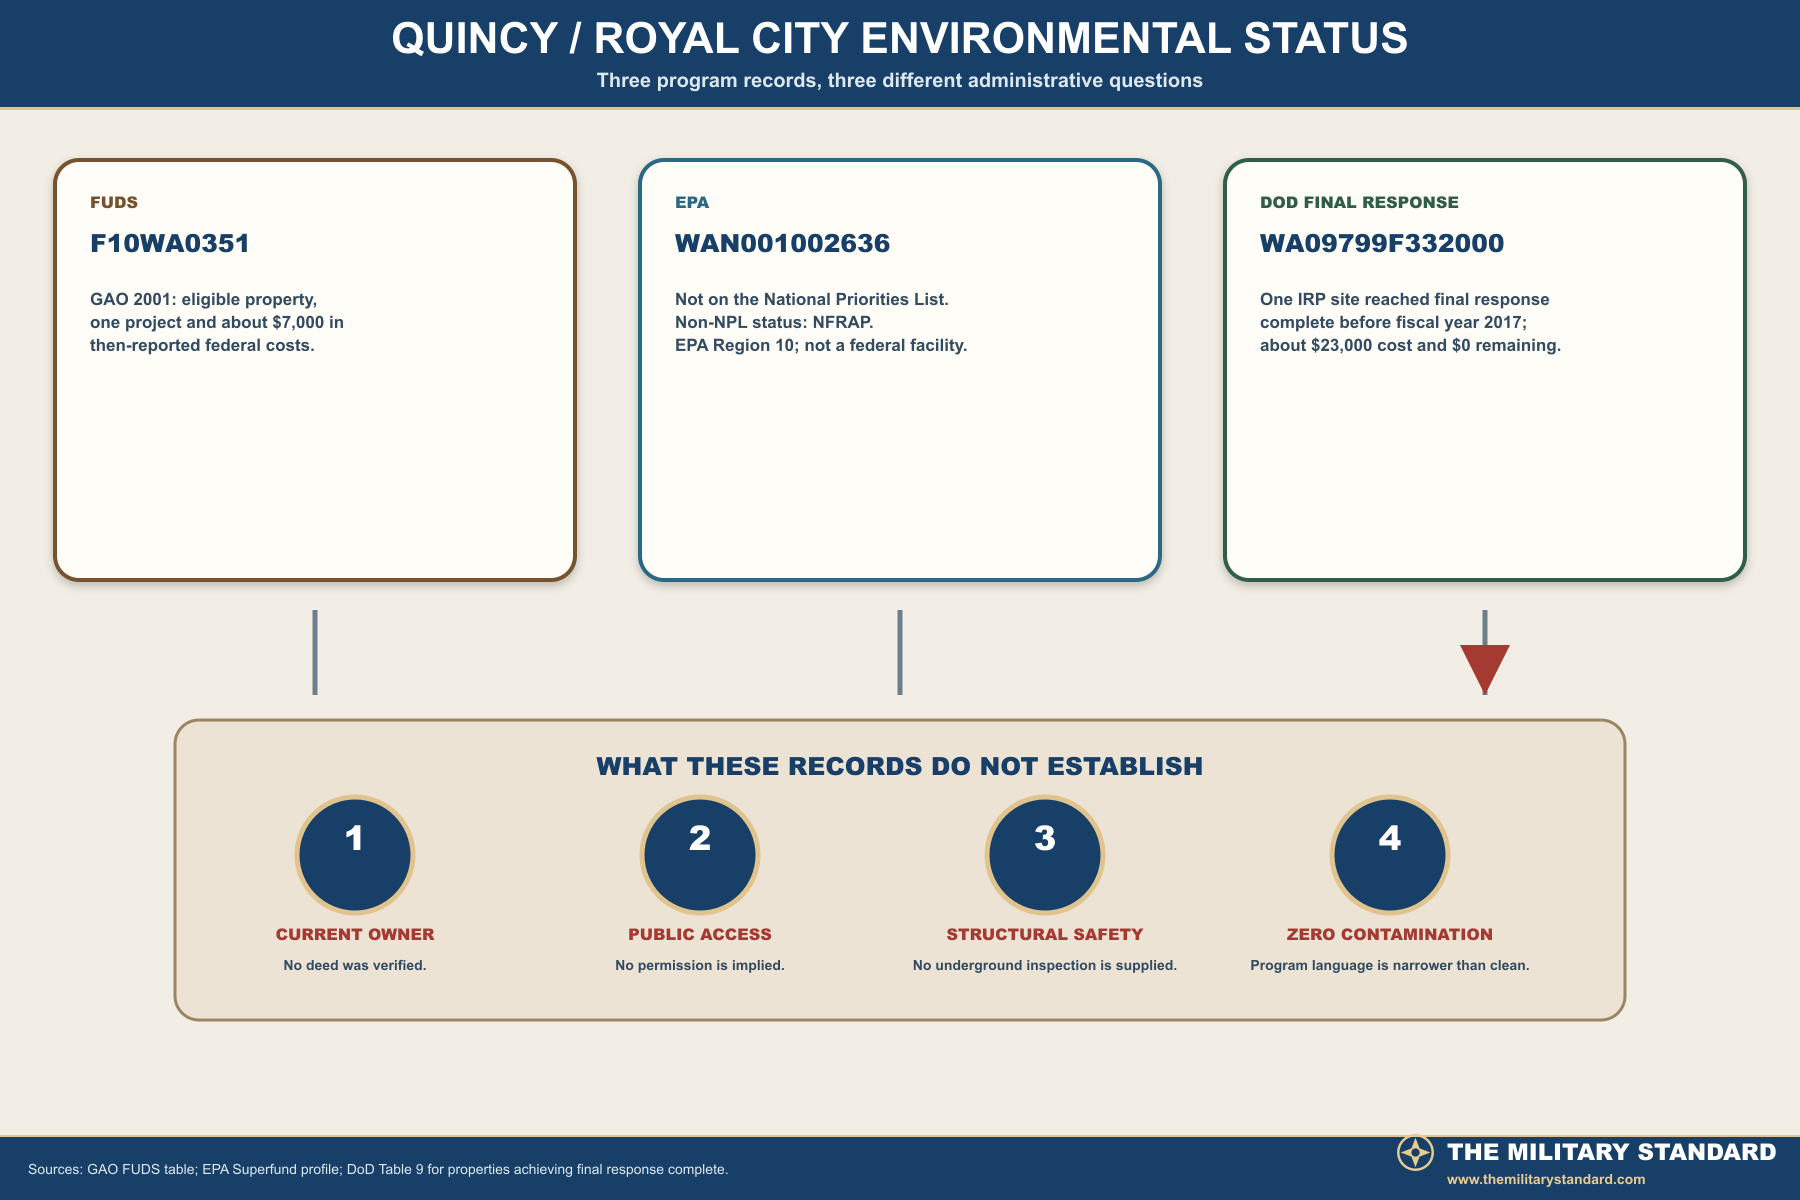Click numbered circle 4 above Zero Contamination
Viewport: 1800px width, 1200px height.
tap(1390, 855)
